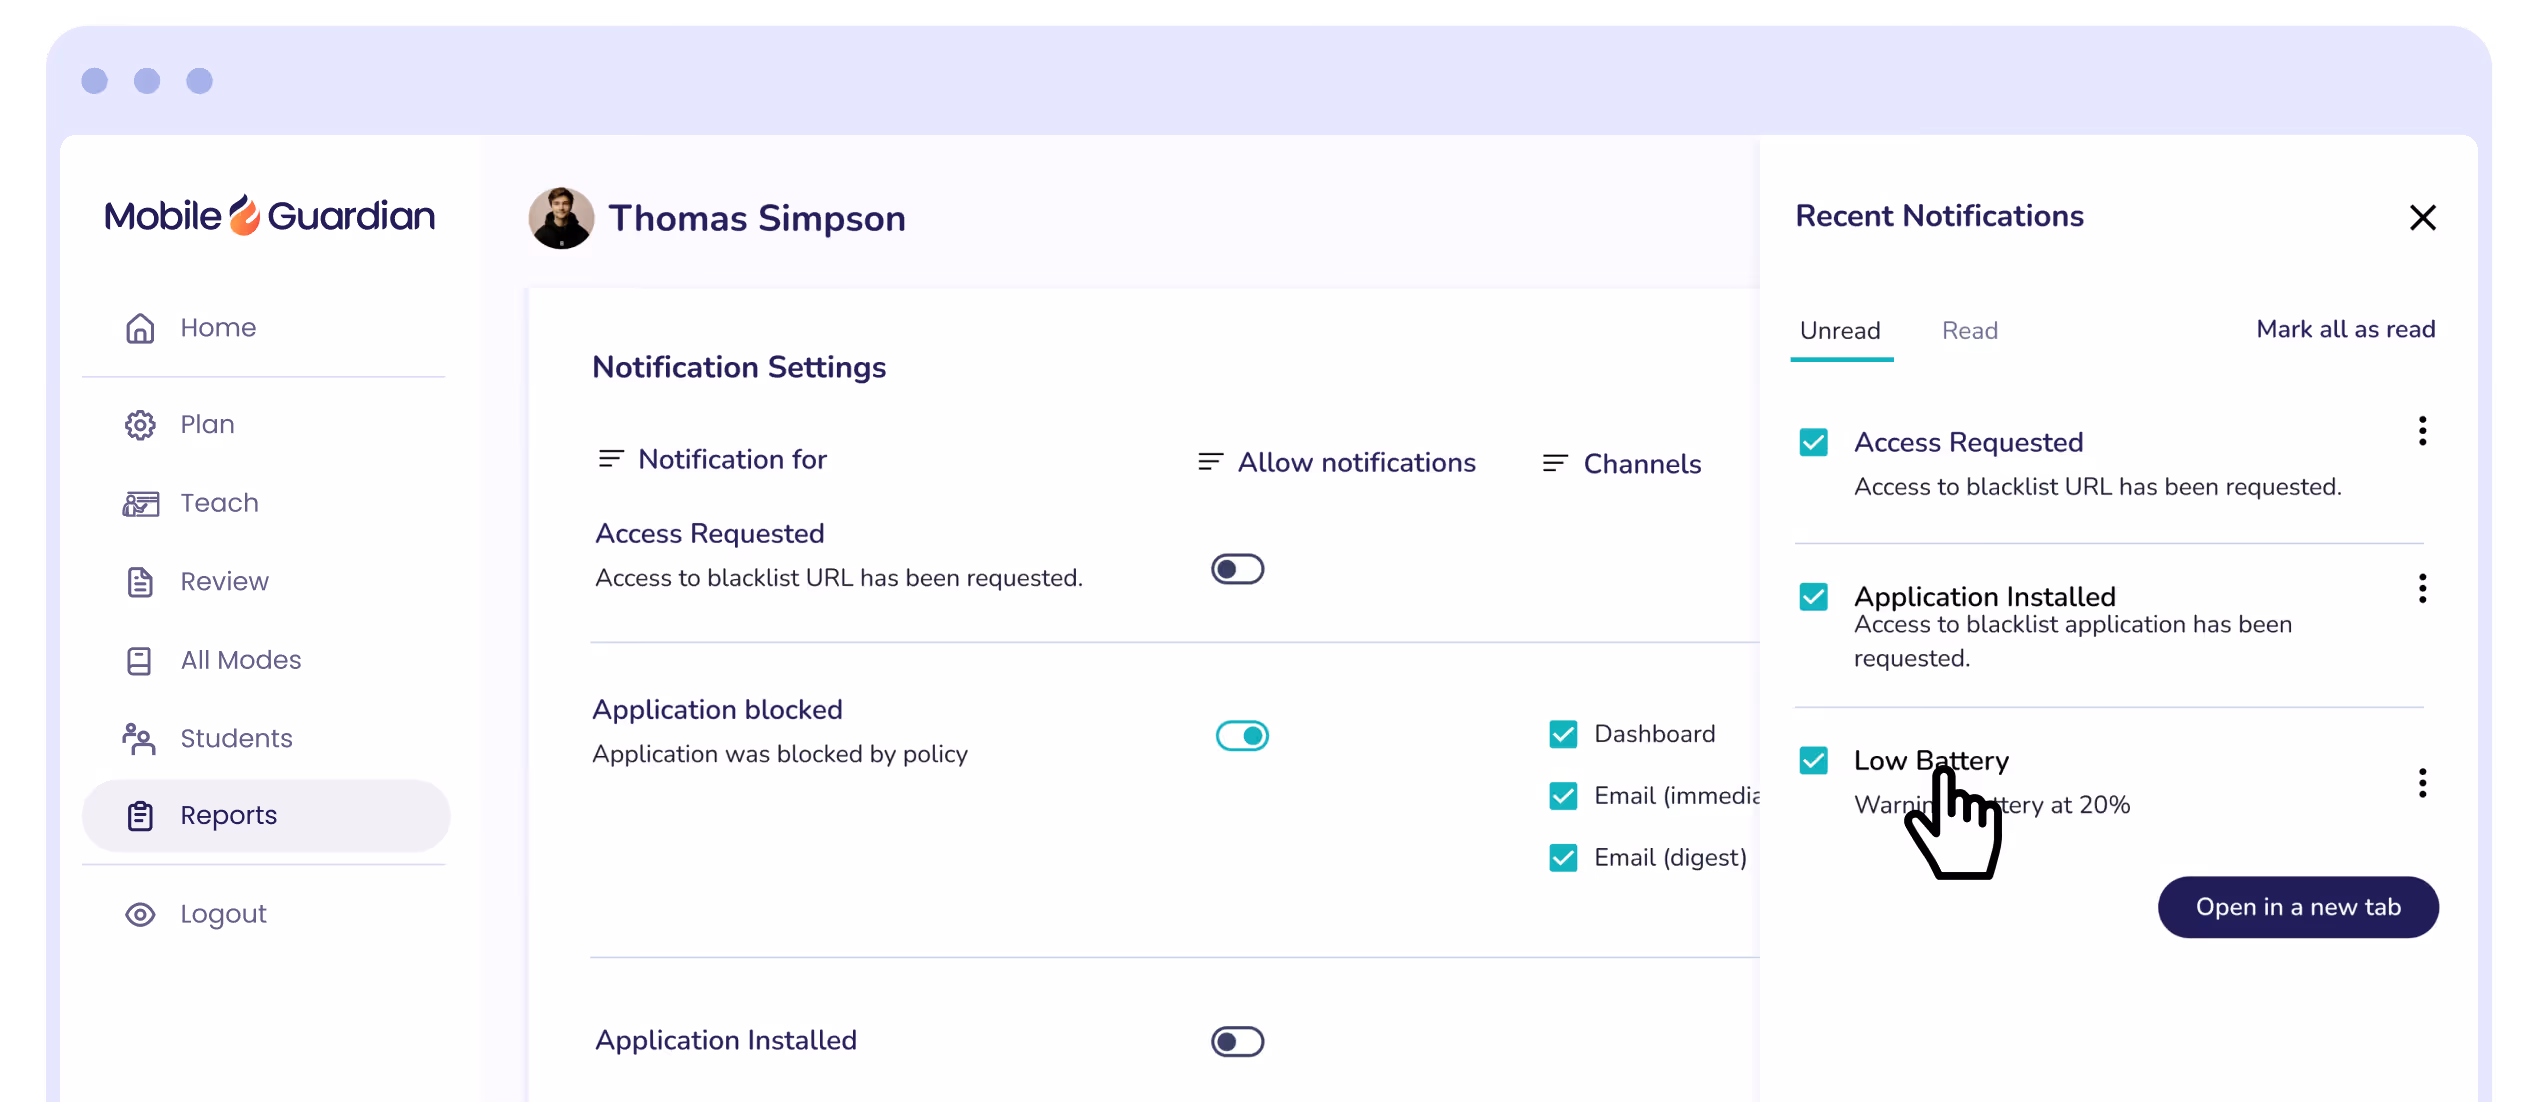Uncheck the Dashboard channel checkbox
The height and width of the screenshot is (1102, 2540).
tap(1563, 735)
